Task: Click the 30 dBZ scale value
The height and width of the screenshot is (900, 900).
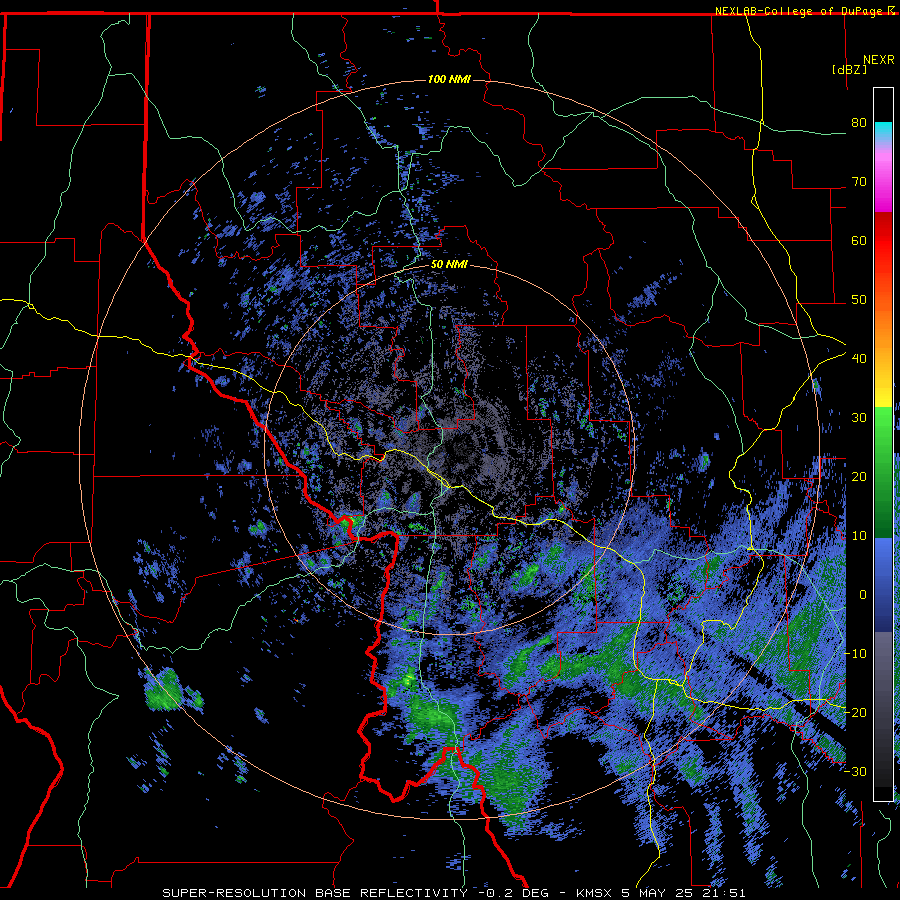Action: point(859,418)
